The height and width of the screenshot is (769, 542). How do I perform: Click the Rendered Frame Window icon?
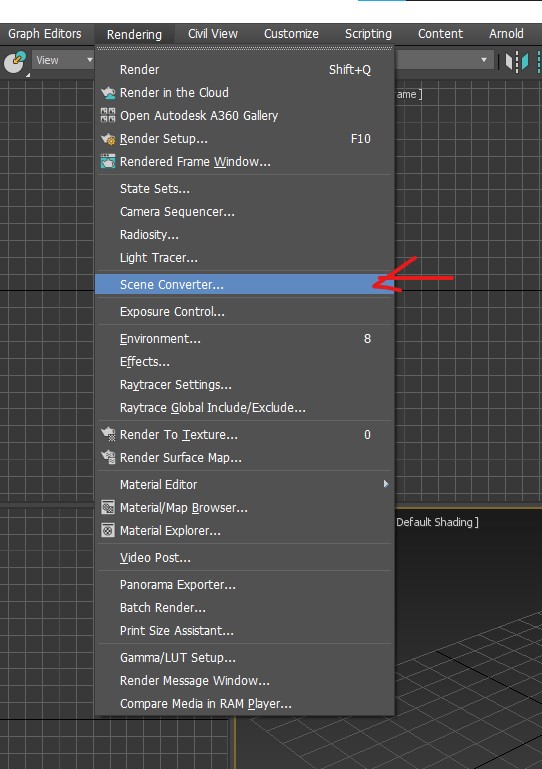tap(108, 161)
